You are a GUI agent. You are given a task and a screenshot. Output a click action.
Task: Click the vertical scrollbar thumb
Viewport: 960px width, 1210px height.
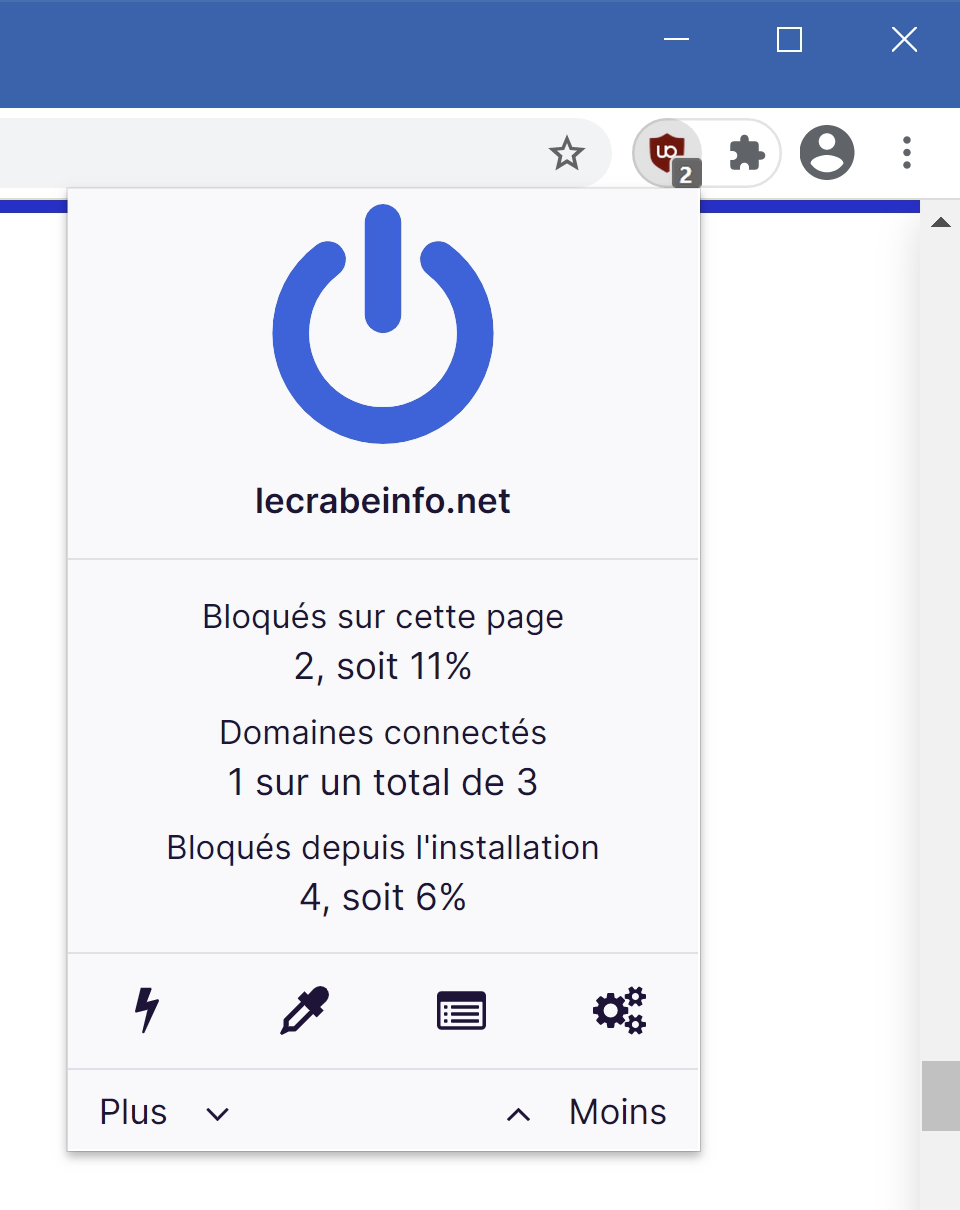(x=940, y=1096)
